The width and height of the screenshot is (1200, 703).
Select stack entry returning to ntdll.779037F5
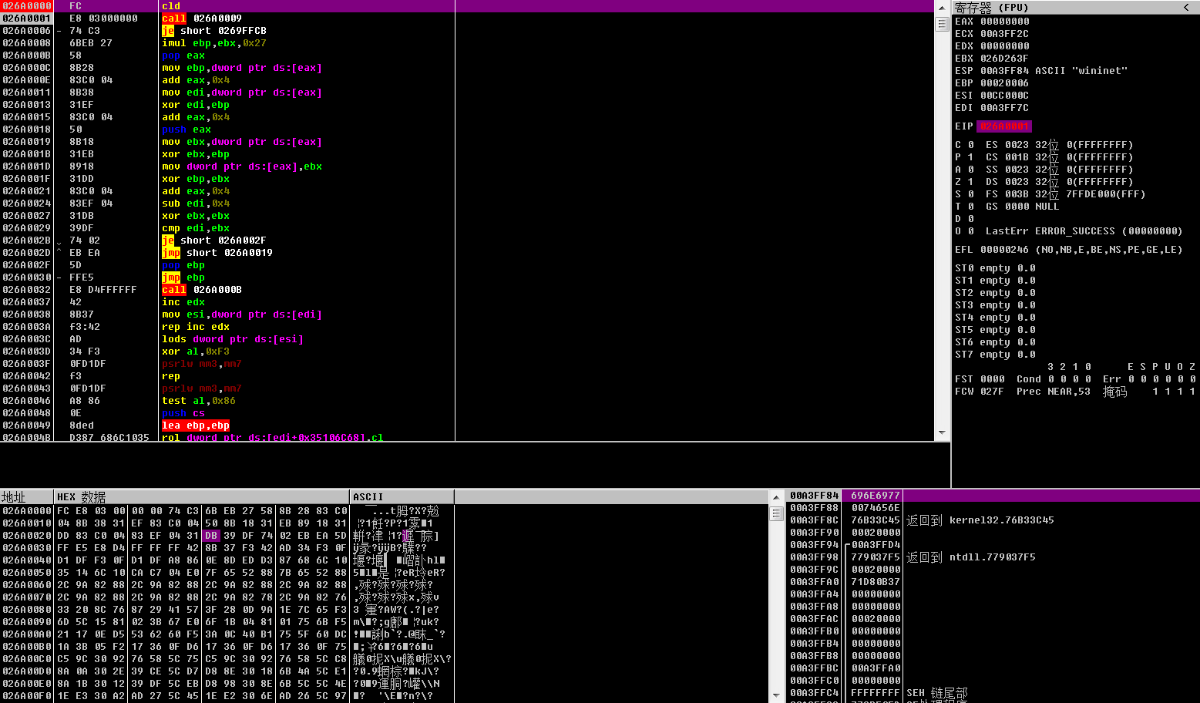pos(994,557)
